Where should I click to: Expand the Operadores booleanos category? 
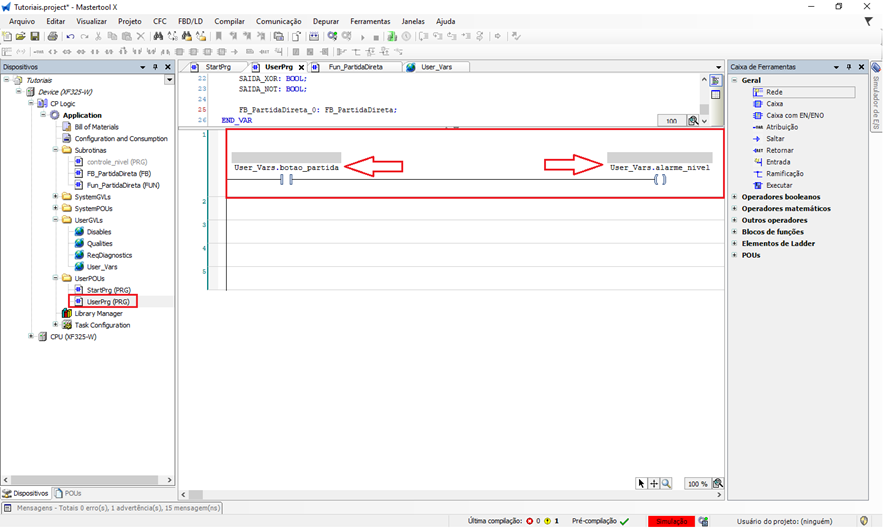point(735,197)
